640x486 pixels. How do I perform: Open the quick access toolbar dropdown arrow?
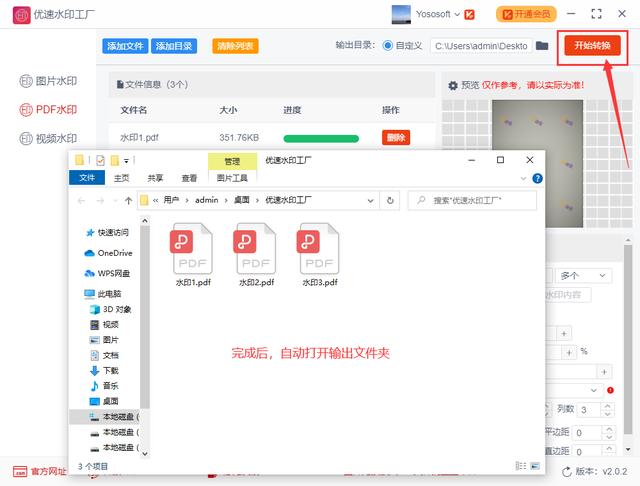[127, 161]
